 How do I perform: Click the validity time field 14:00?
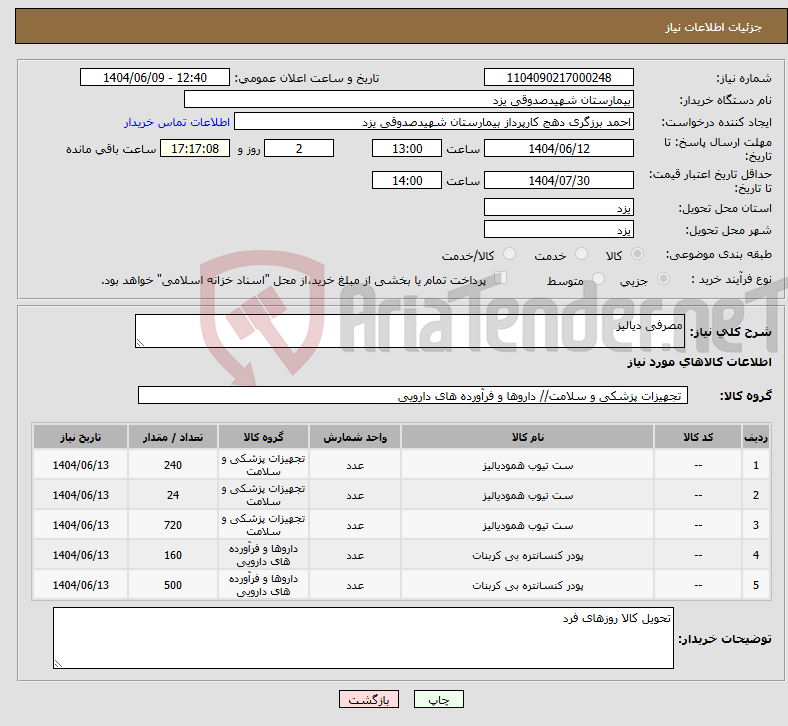coord(407,180)
